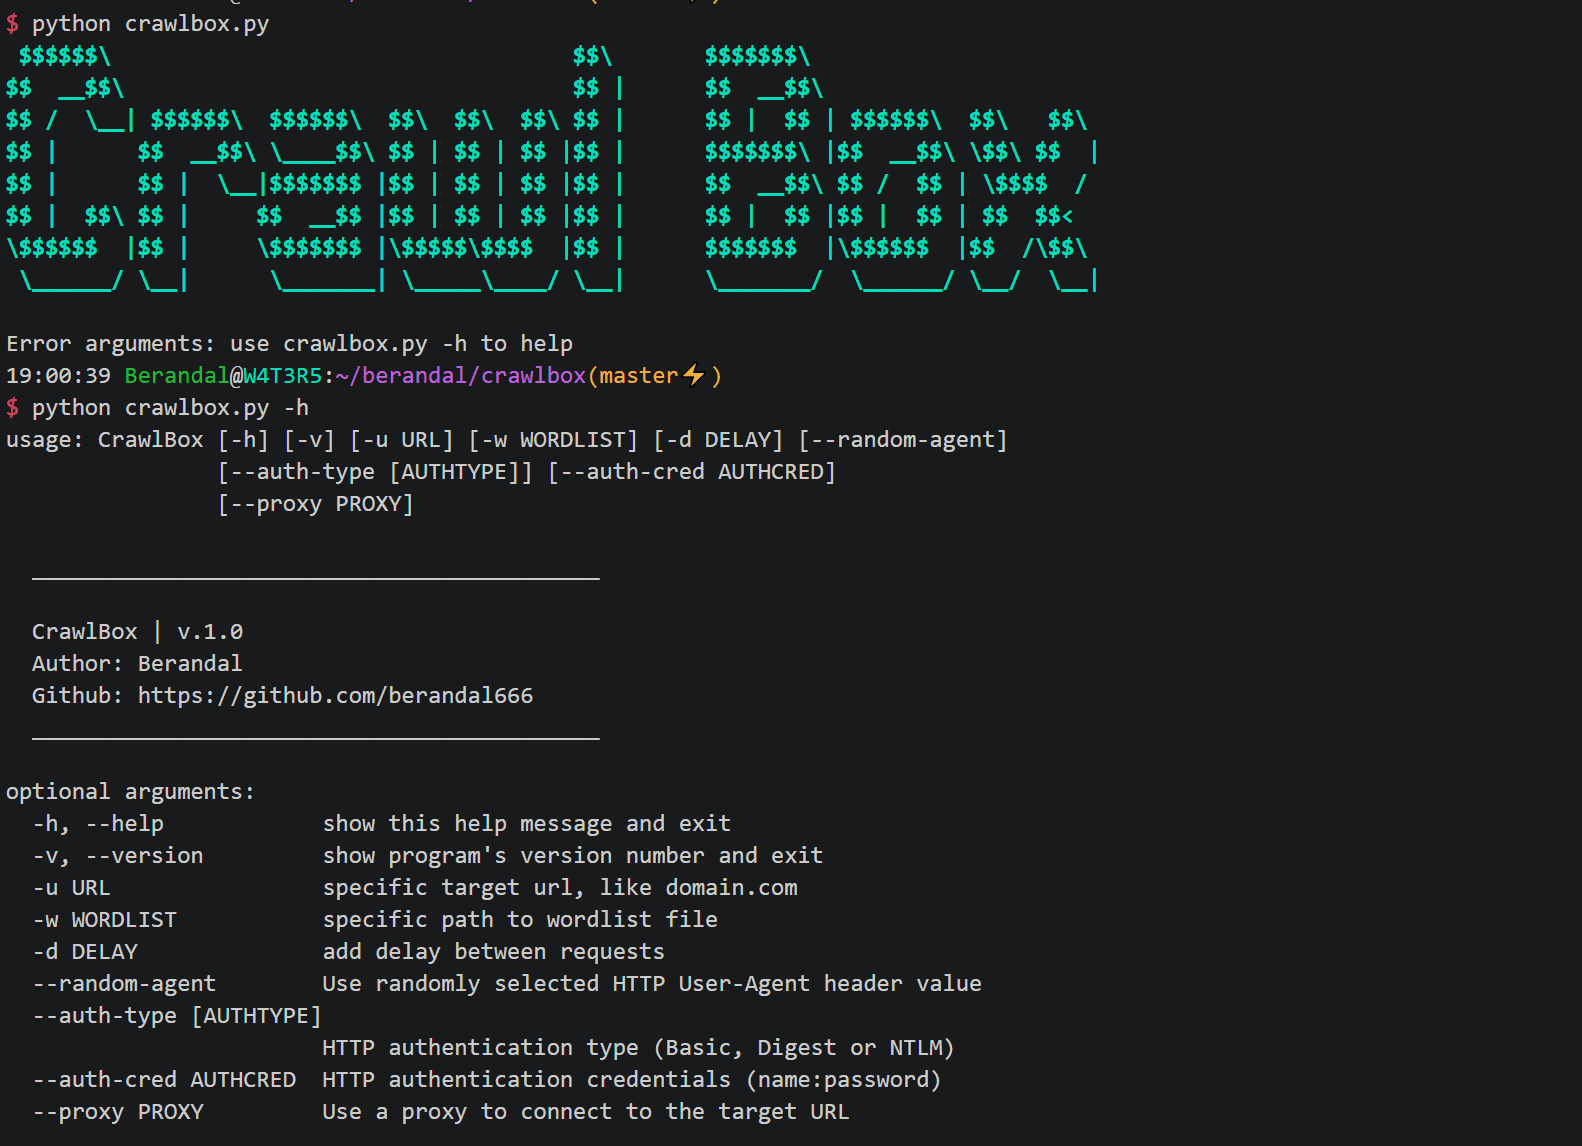The width and height of the screenshot is (1582, 1146).
Task: Click the username 'Berandal' in the prompt
Action: pyautogui.click(x=177, y=376)
